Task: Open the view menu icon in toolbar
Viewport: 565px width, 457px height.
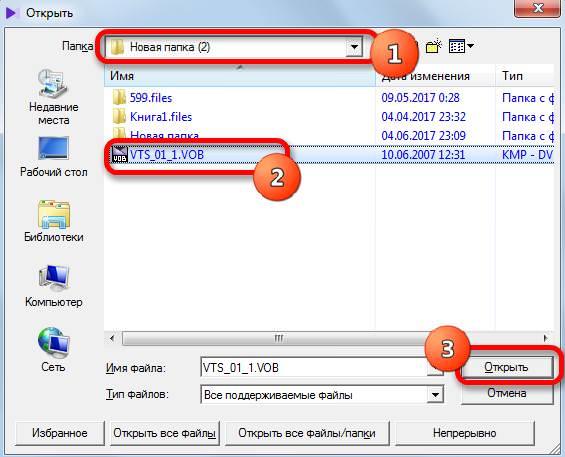Action: pos(461,46)
